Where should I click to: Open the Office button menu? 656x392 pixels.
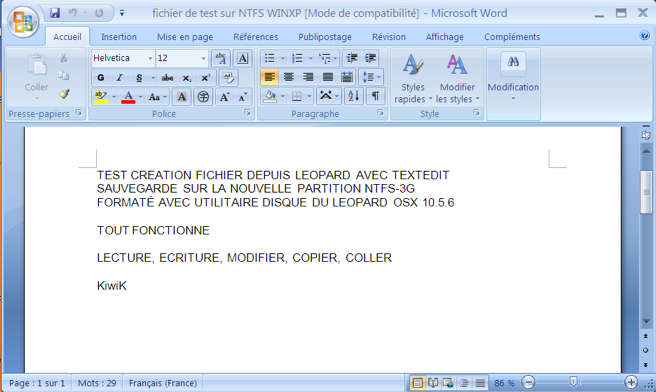[x=23, y=21]
